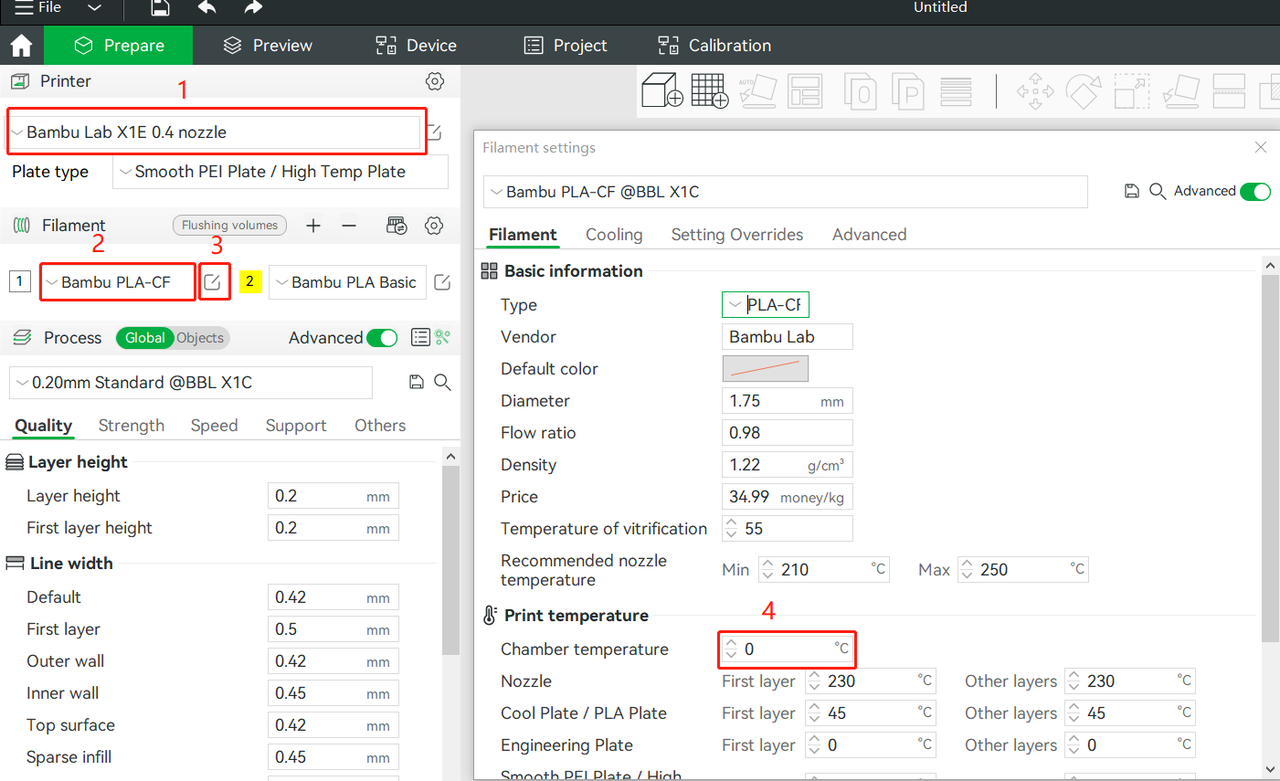
Task: Open the Calibration tab
Action: tap(714, 45)
